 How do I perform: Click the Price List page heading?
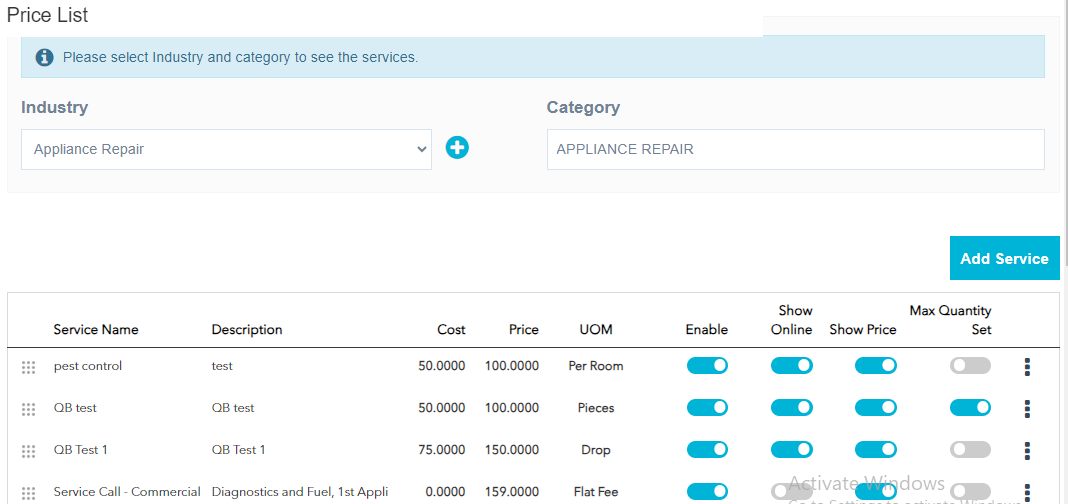[x=48, y=14]
